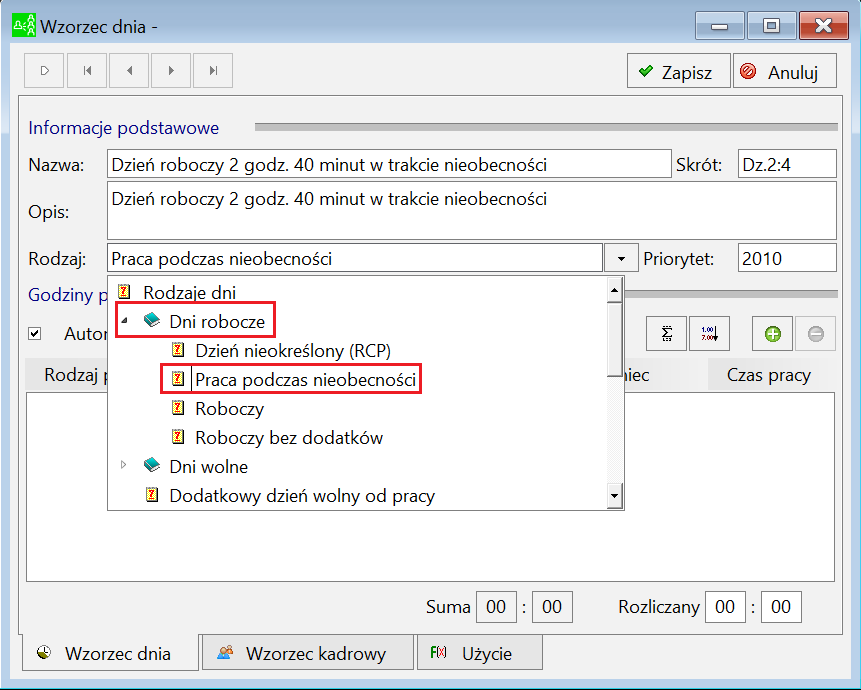Click the Priorytet input field
Viewport: 861px width, 690px height.
click(x=787, y=258)
